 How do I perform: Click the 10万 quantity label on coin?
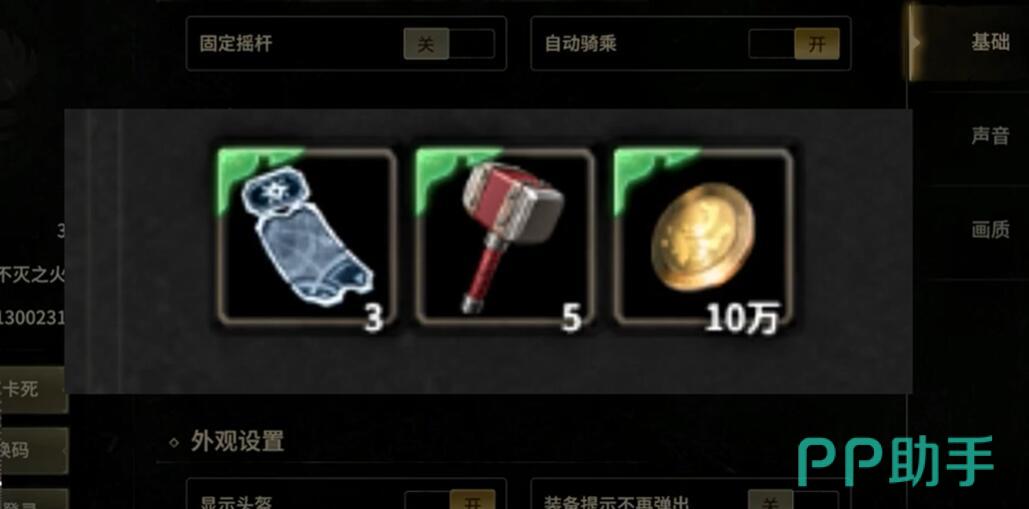[742, 320]
